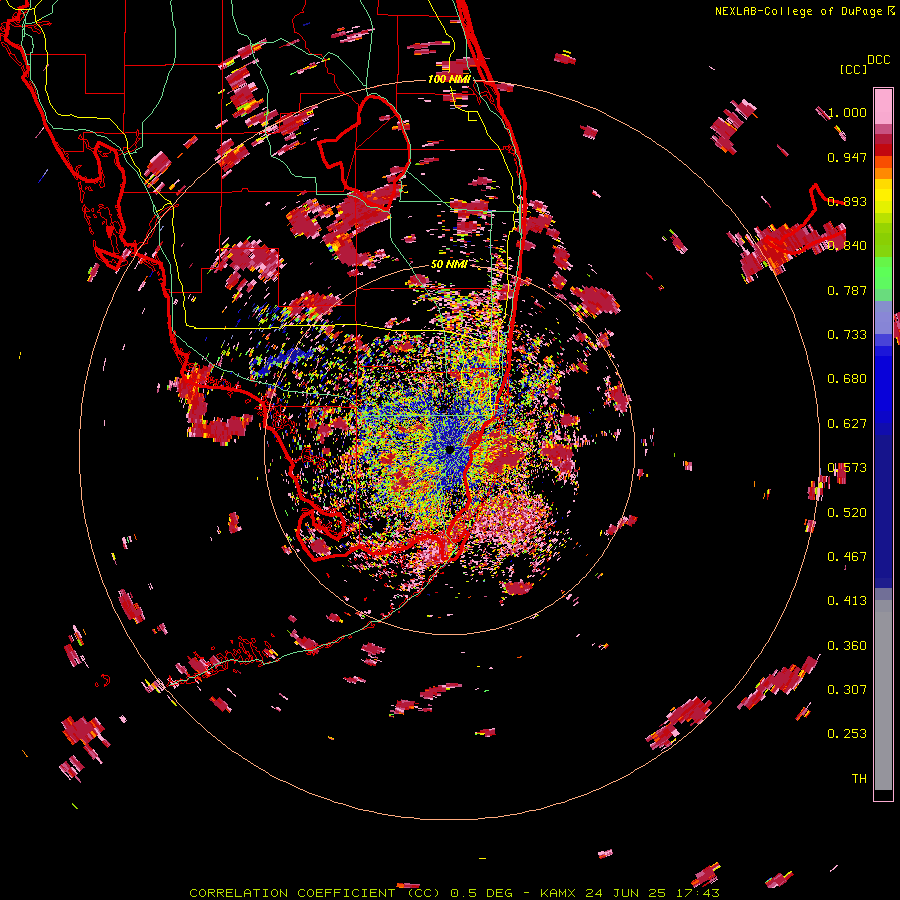This screenshot has height=900, width=900.
Task: Click the black radar site dot at center
Action: point(450,450)
